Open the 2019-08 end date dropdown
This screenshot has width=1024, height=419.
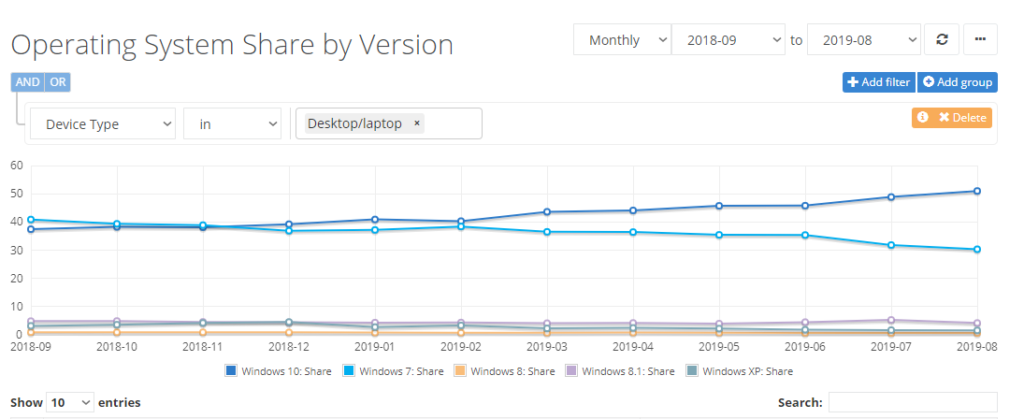click(x=863, y=40)
